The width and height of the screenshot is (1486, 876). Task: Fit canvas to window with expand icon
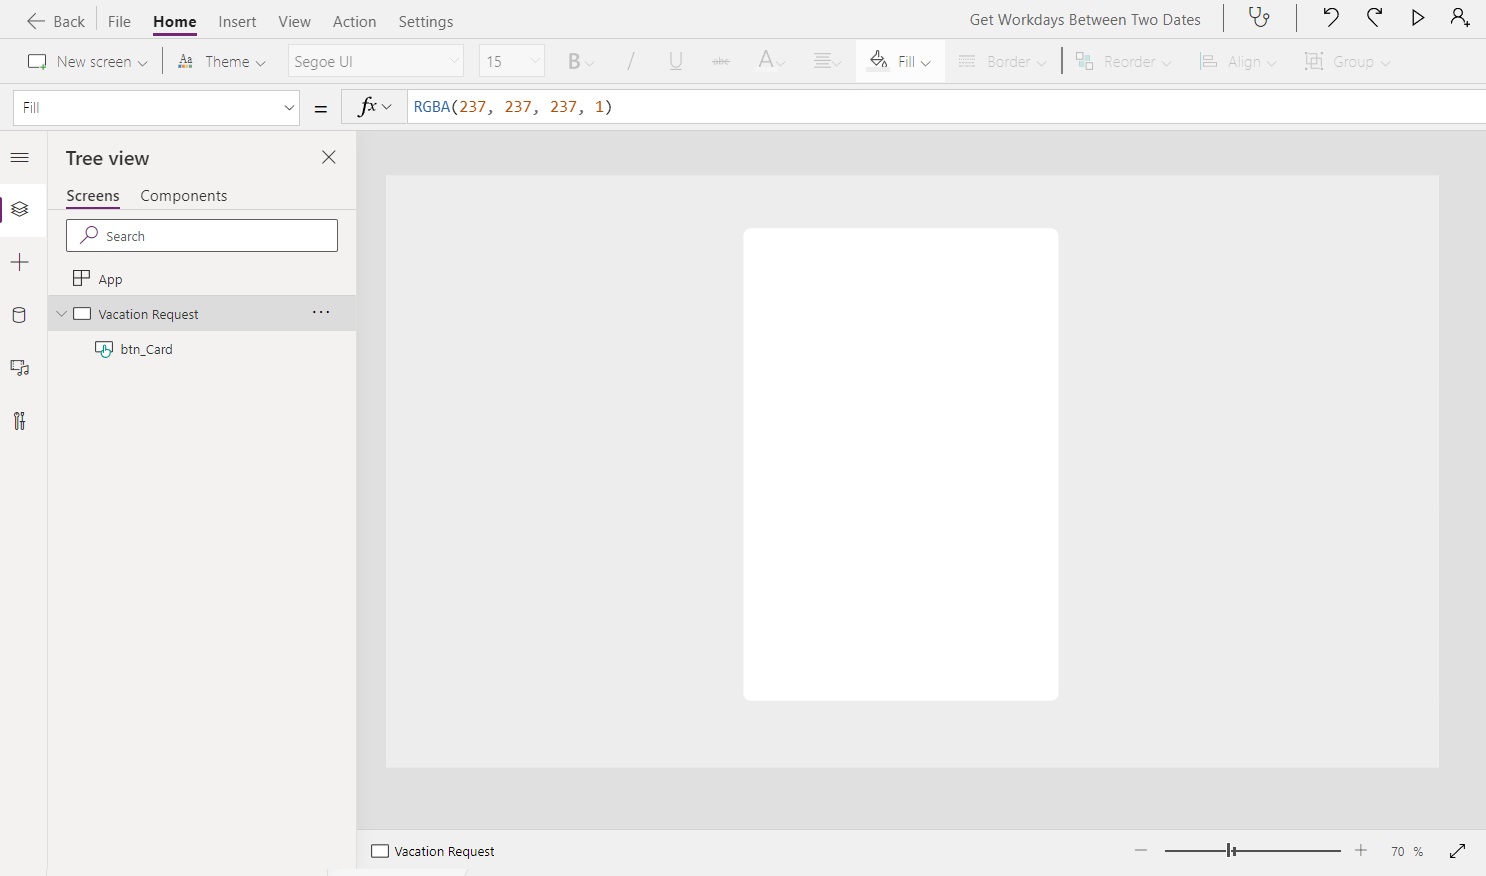coord(1458,851)
